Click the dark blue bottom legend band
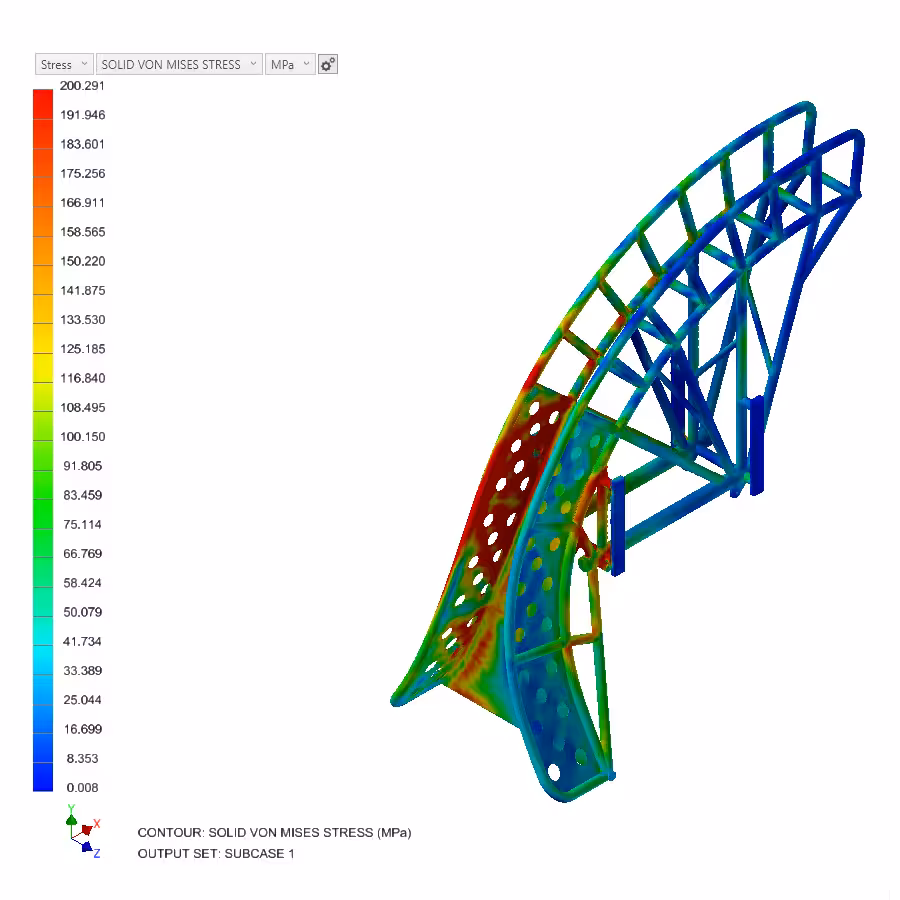Viewport: 900px width, 900px height. tap(43, 777)
